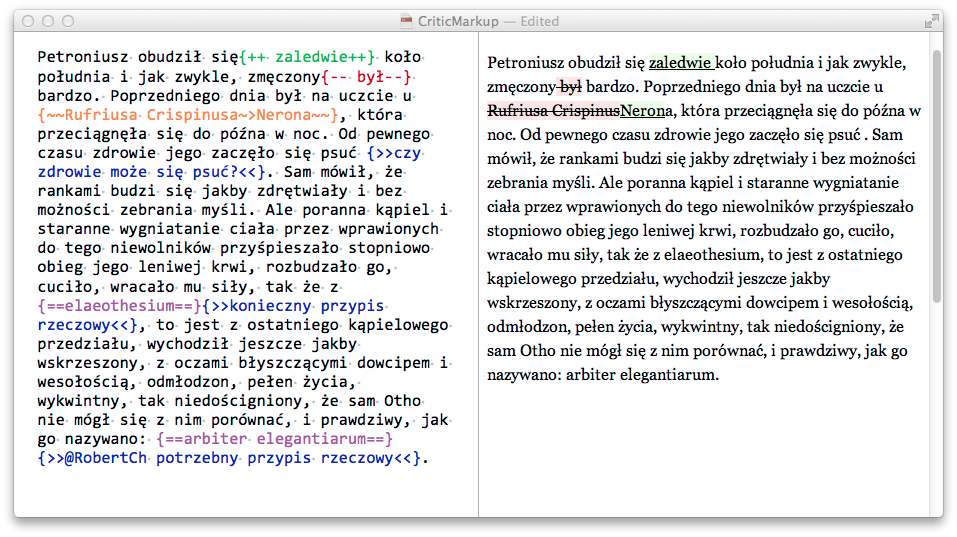The width and height of the screenshot is (957, 537).
Task: Click struck-through "Rufriusa Crispinus" in preview
Action: tap(554, 111)
